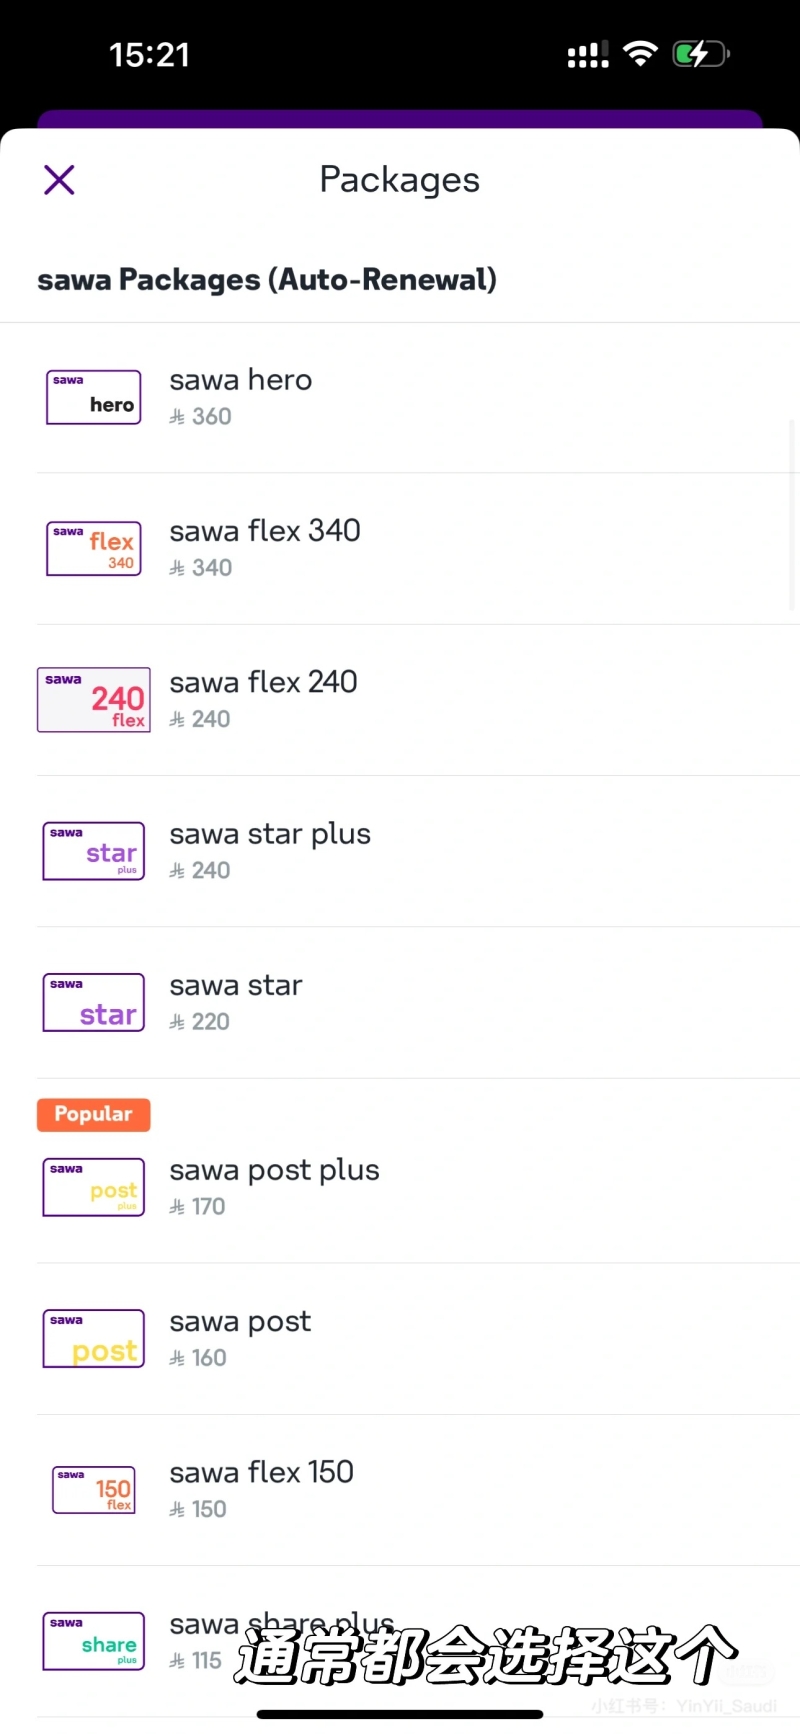
Task: Select sawa star plus package title
Action: [270, 834]
